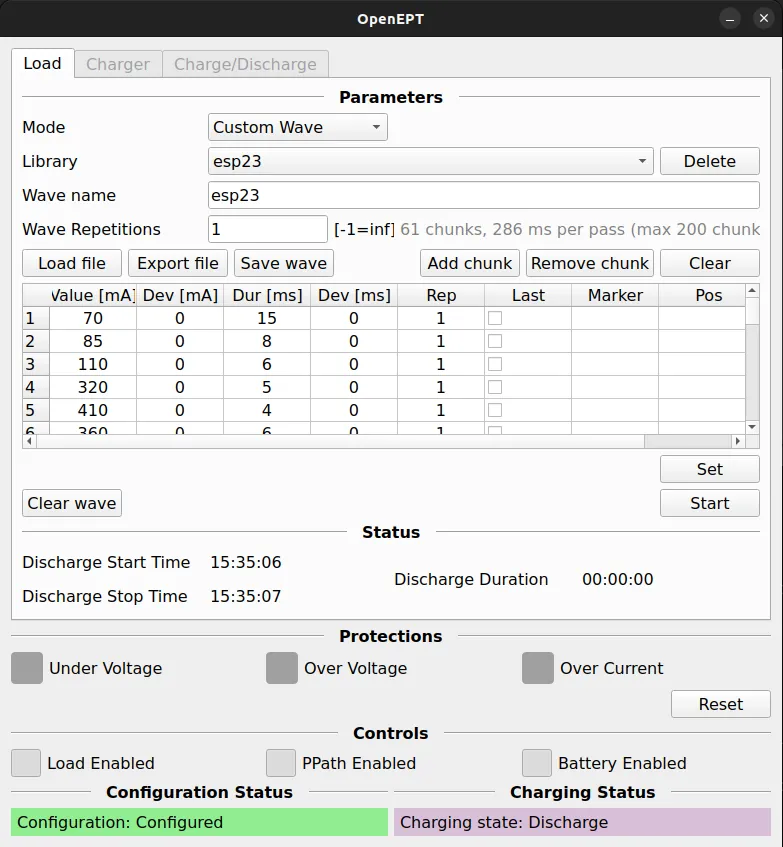Click Remove chunk button
The image size is (783, 847).
click(590, 263)
